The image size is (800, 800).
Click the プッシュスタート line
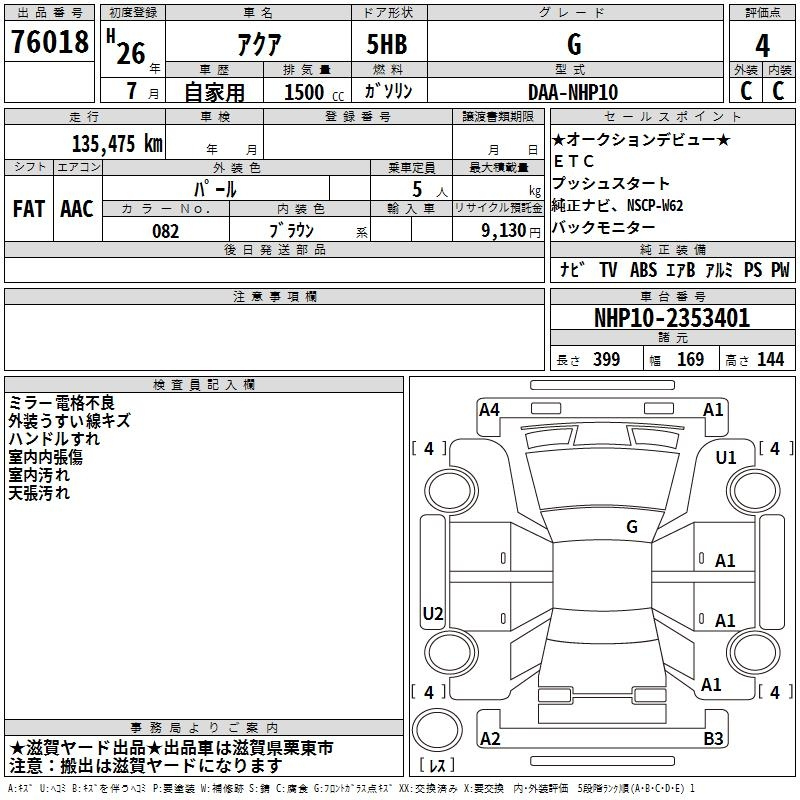click(611, 183)
